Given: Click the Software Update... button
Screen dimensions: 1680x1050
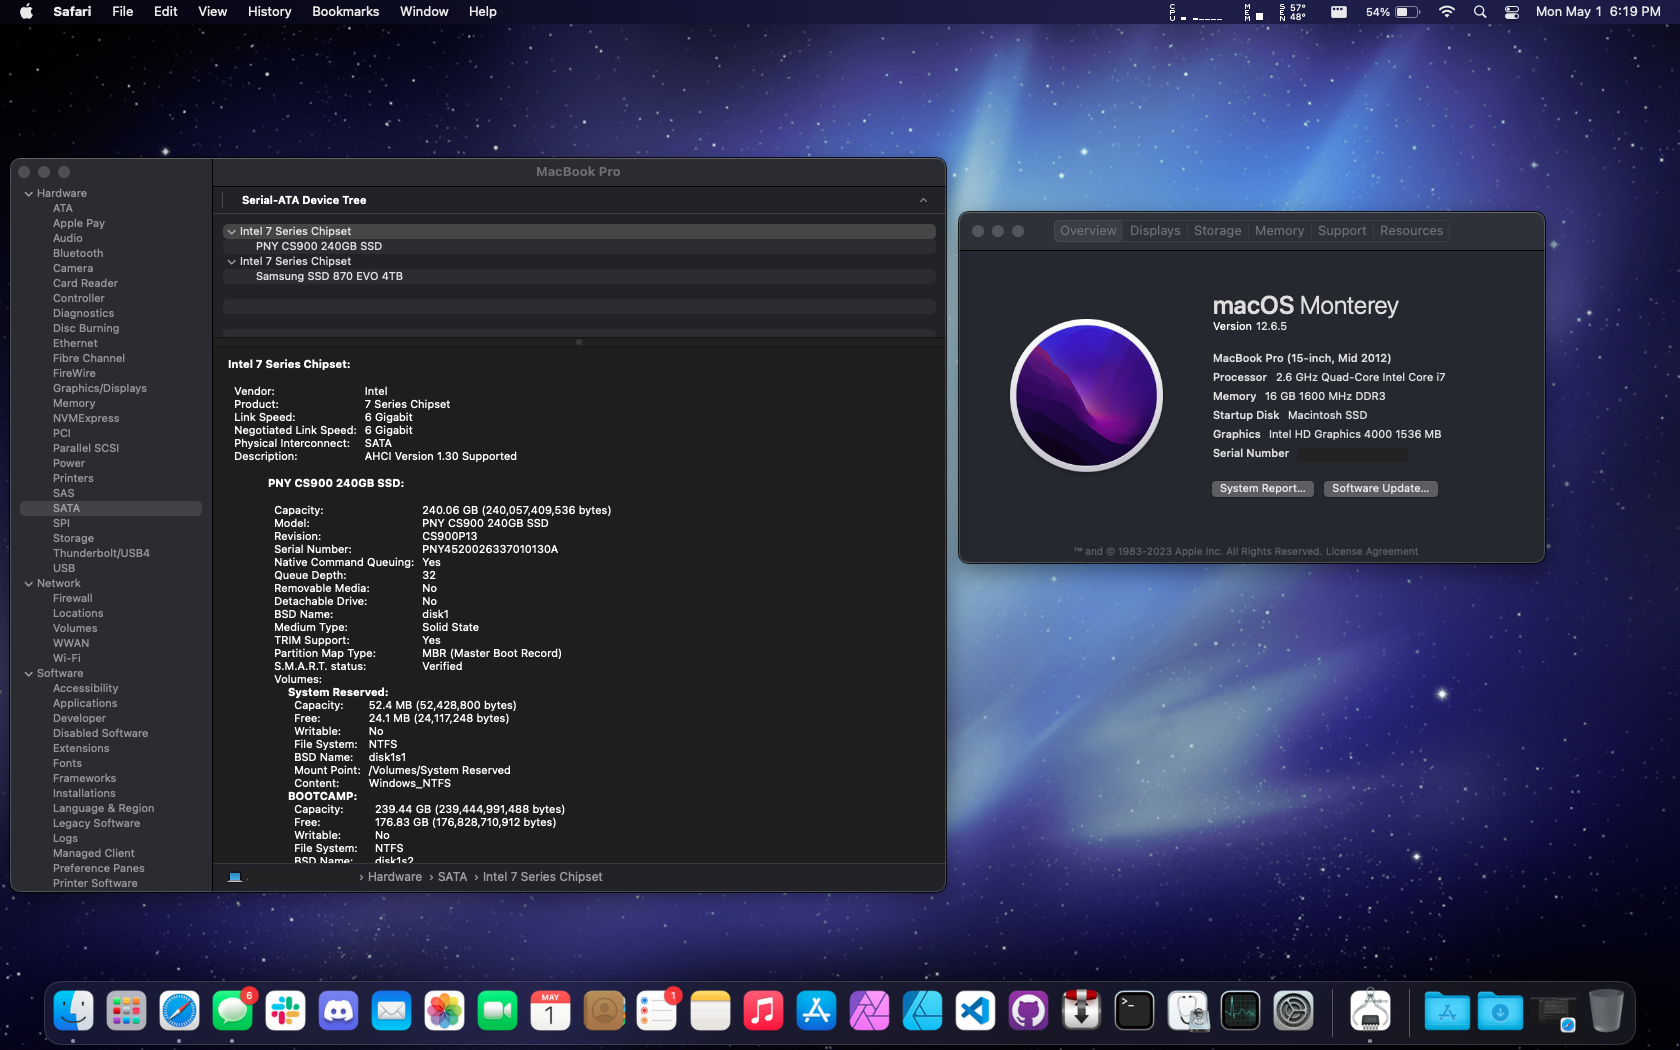Looking at the screenshot, I should 1380,489.
